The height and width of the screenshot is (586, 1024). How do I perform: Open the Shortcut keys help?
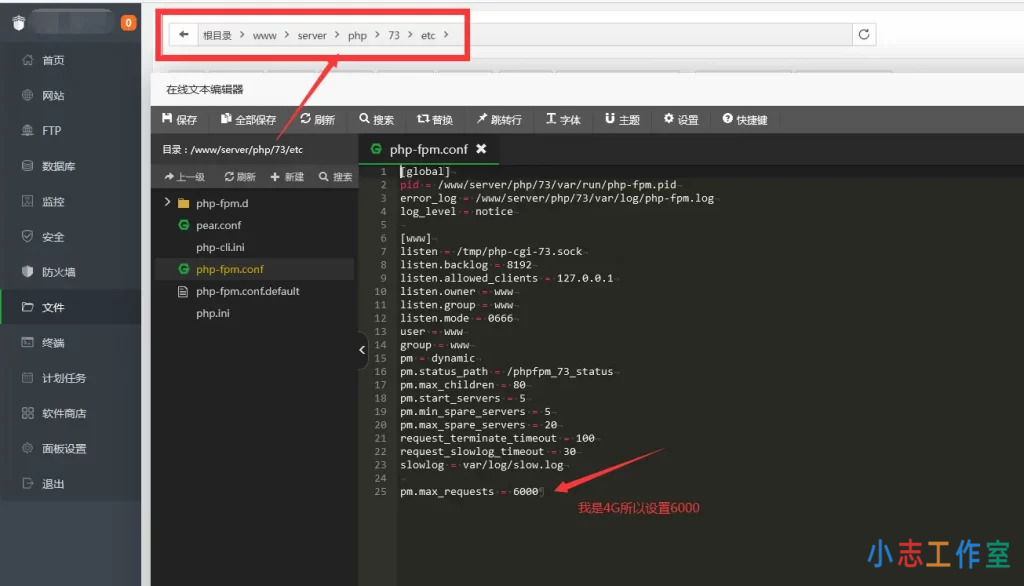click(x=745, y=120)
